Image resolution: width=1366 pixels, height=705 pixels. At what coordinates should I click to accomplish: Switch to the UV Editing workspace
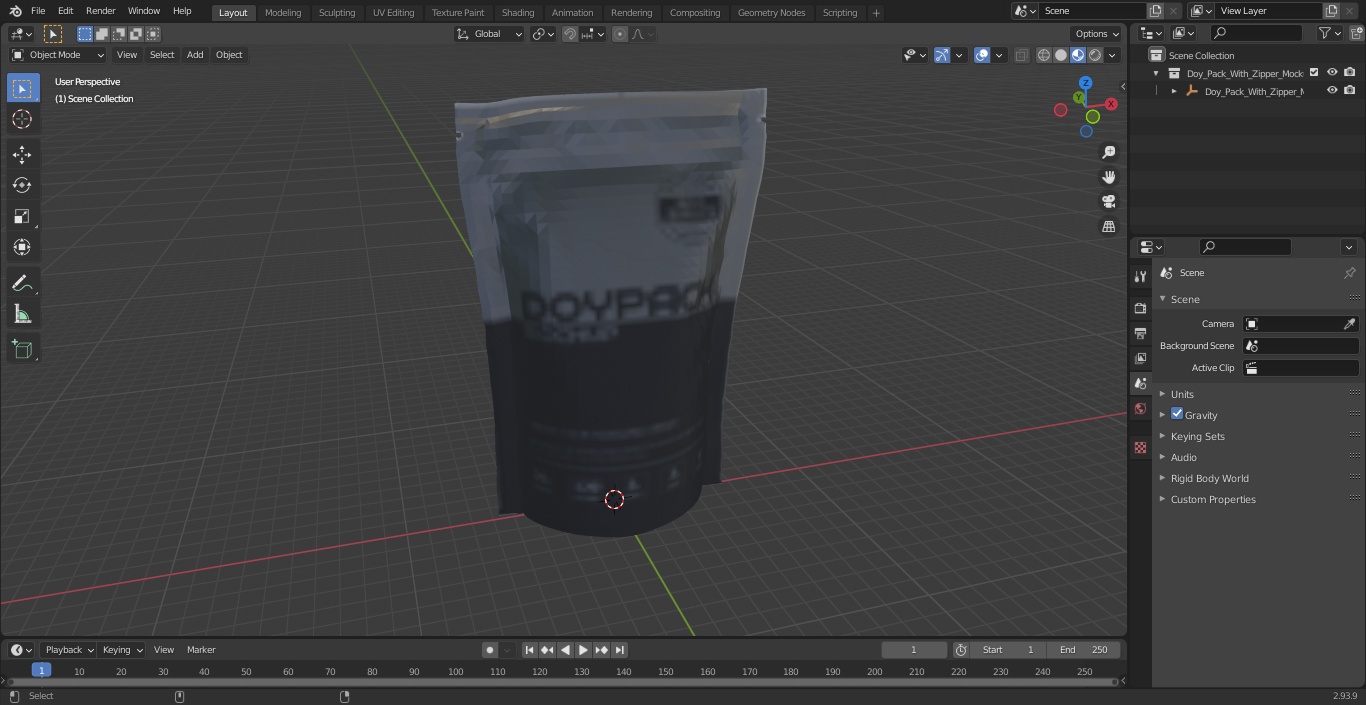point(393,13)
